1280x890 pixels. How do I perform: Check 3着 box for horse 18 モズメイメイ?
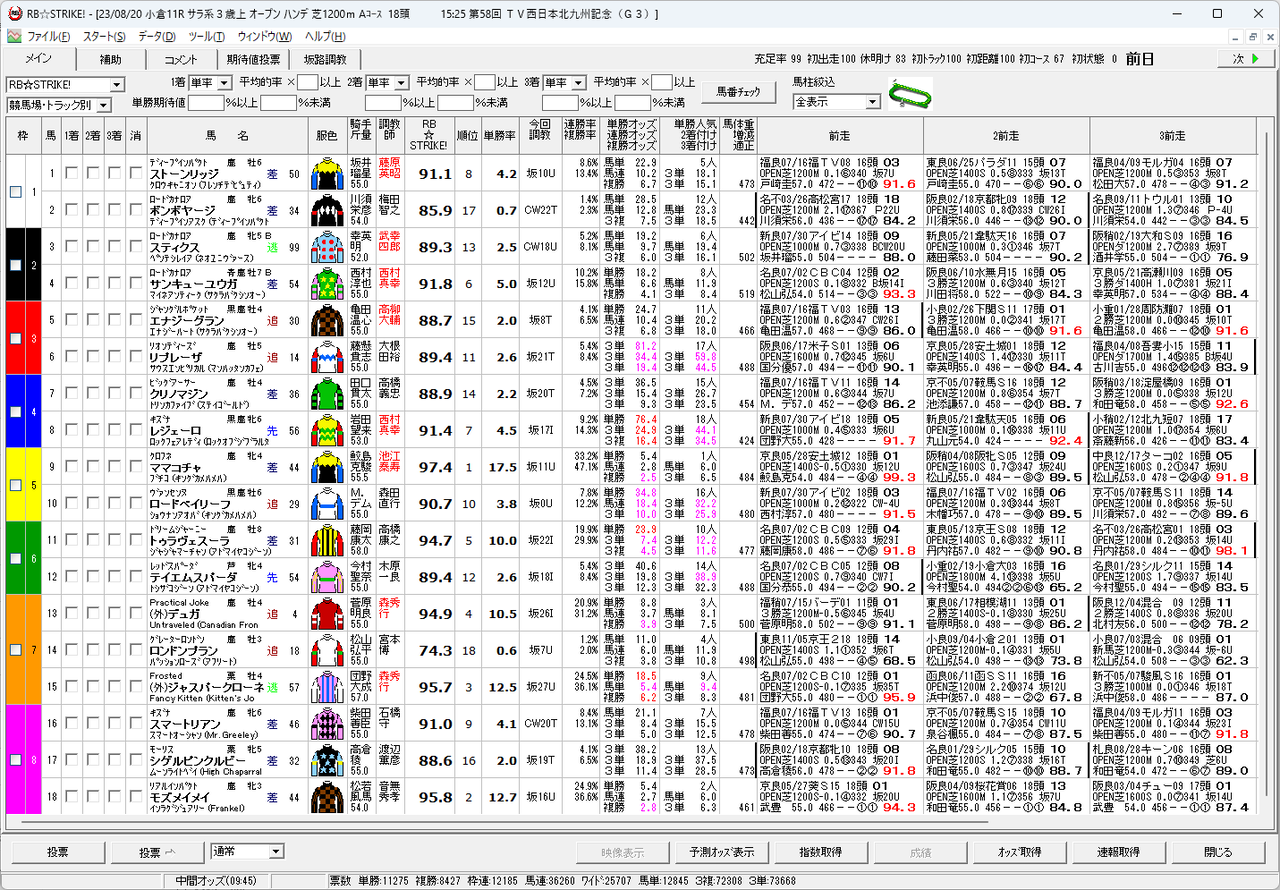(x=115, y=796)
